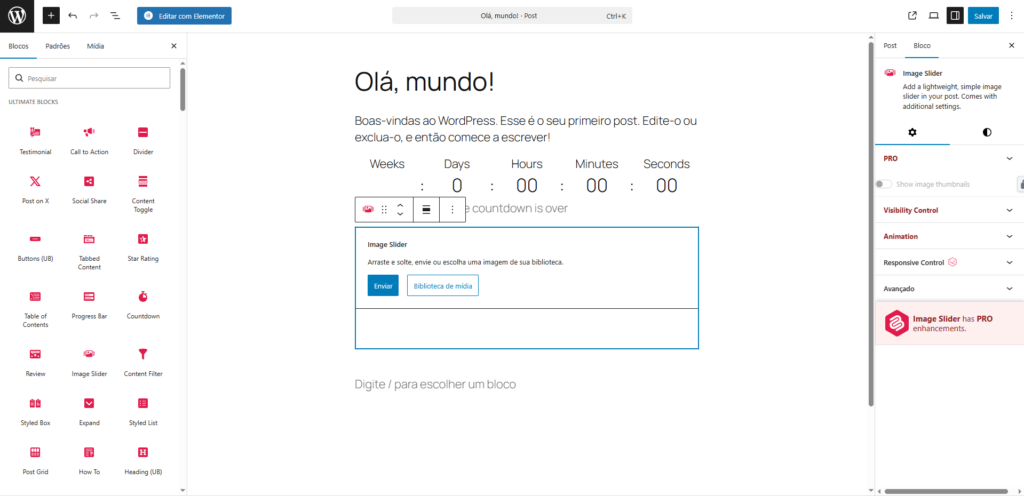Switch to the Post sidebar tab

889,46
